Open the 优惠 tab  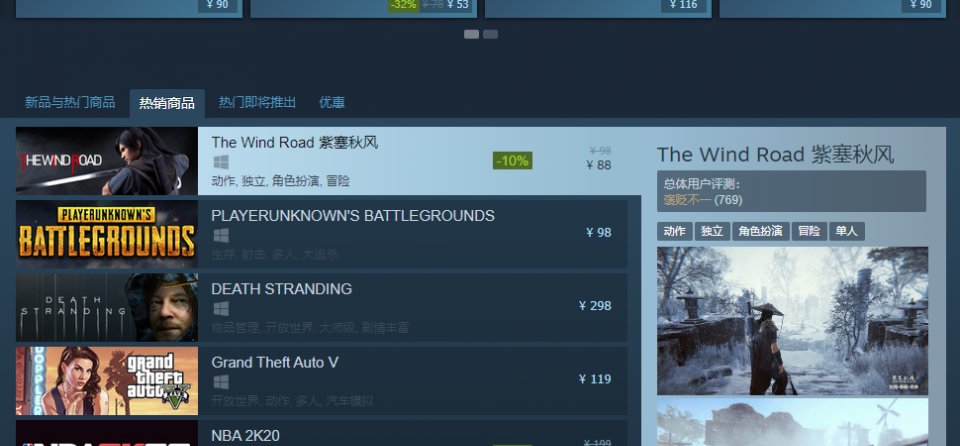(x=332, y=102)
